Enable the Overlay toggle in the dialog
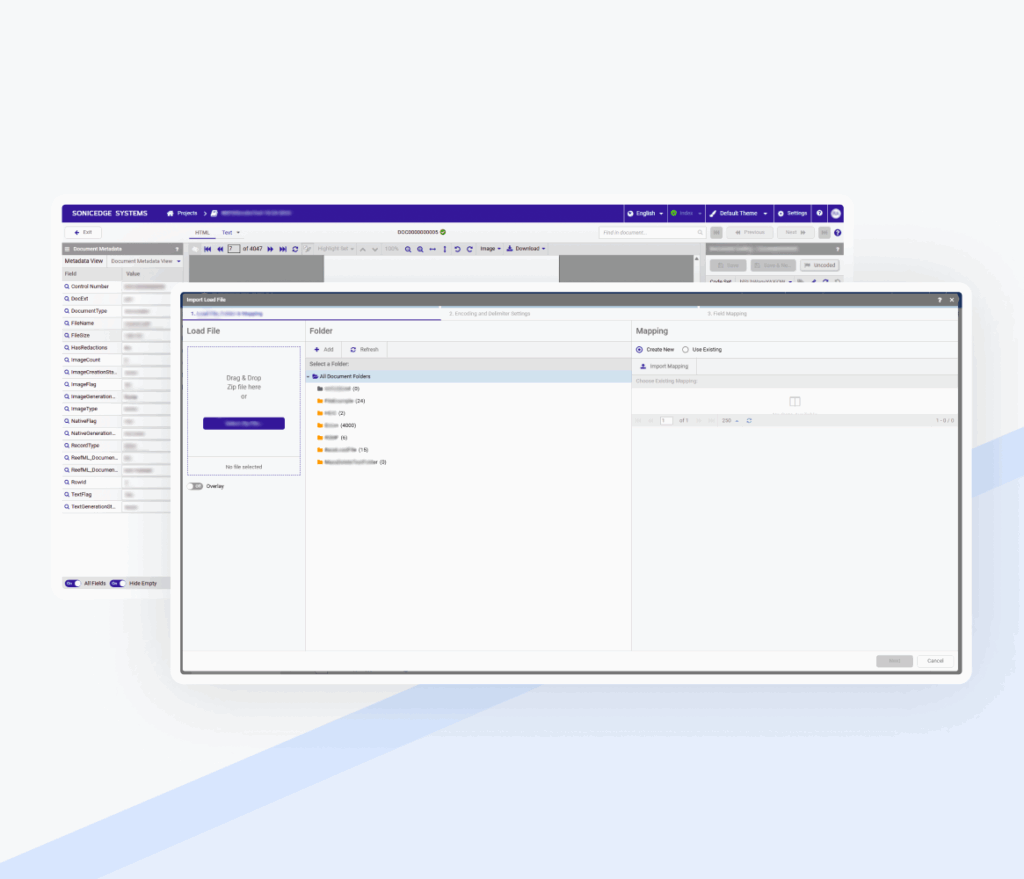The height and width of the screenshot is (879, 1024). pos(196,486)
